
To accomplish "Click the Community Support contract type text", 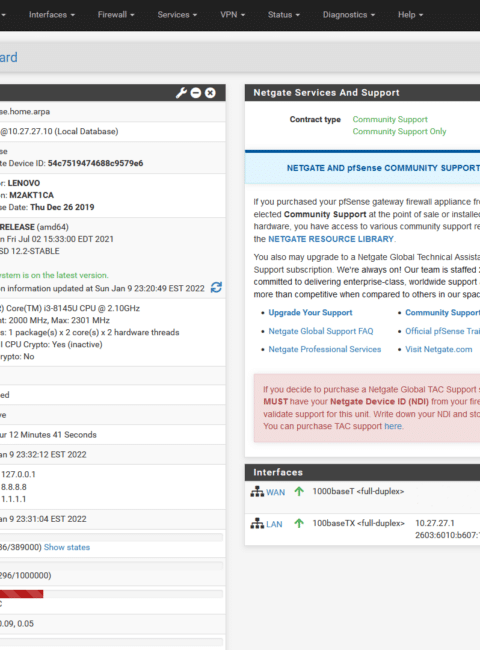I will pyautogui.click(x=390, y=119).
